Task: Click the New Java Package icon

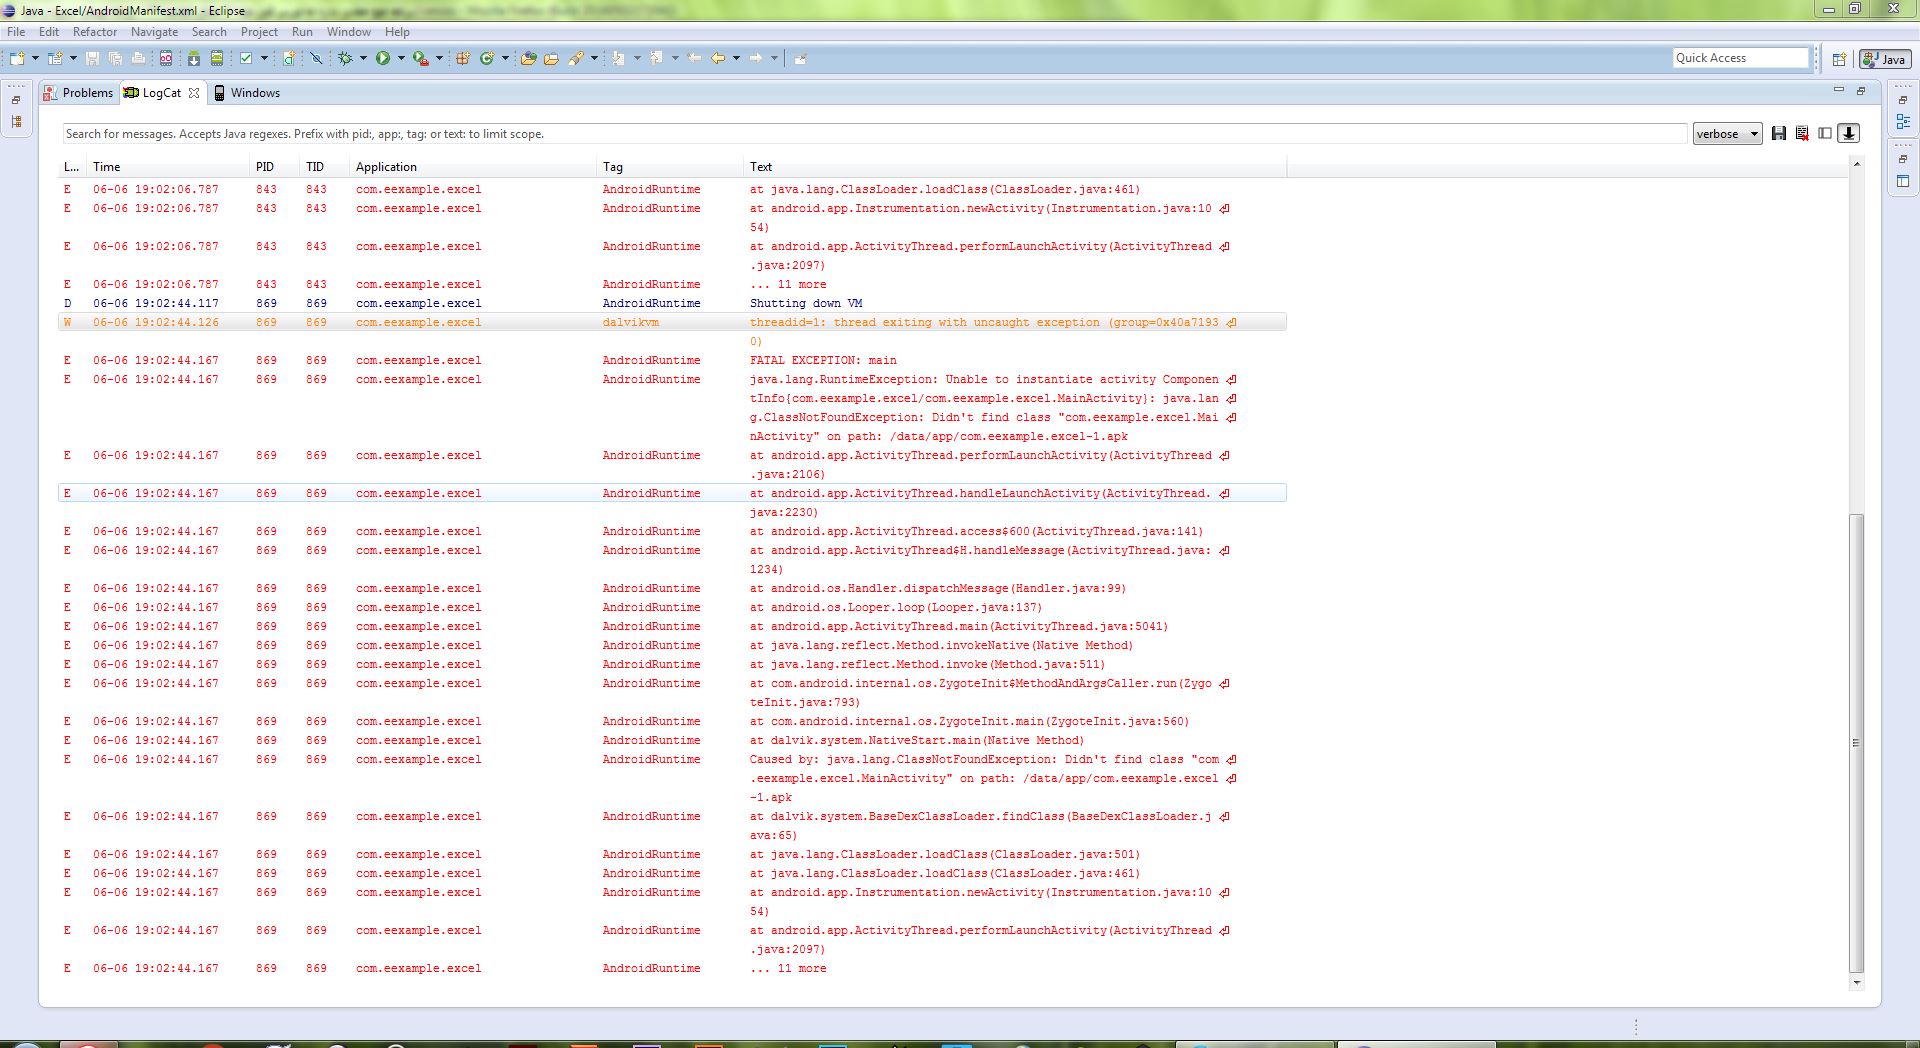Action: 463,58
